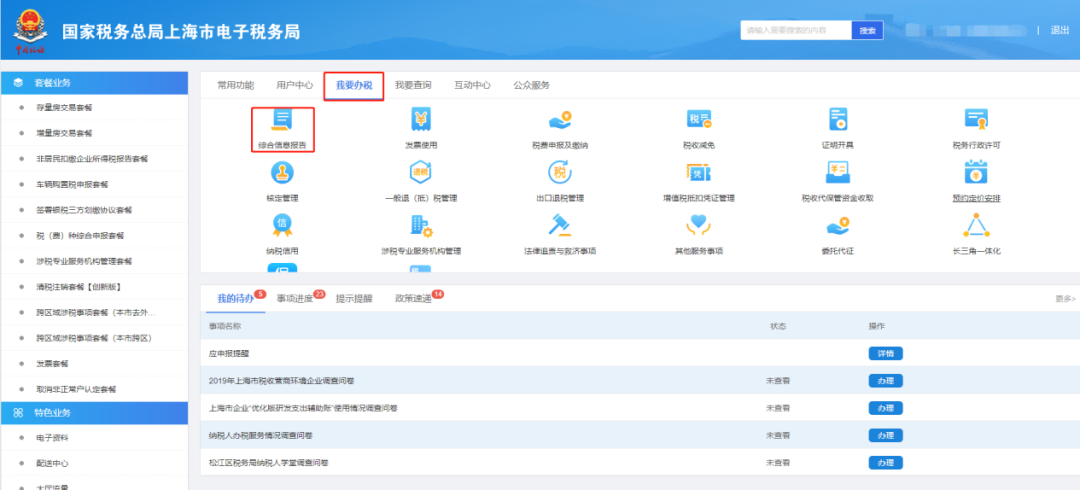Click the 更多 link beside the tabs

(1065, 299)
